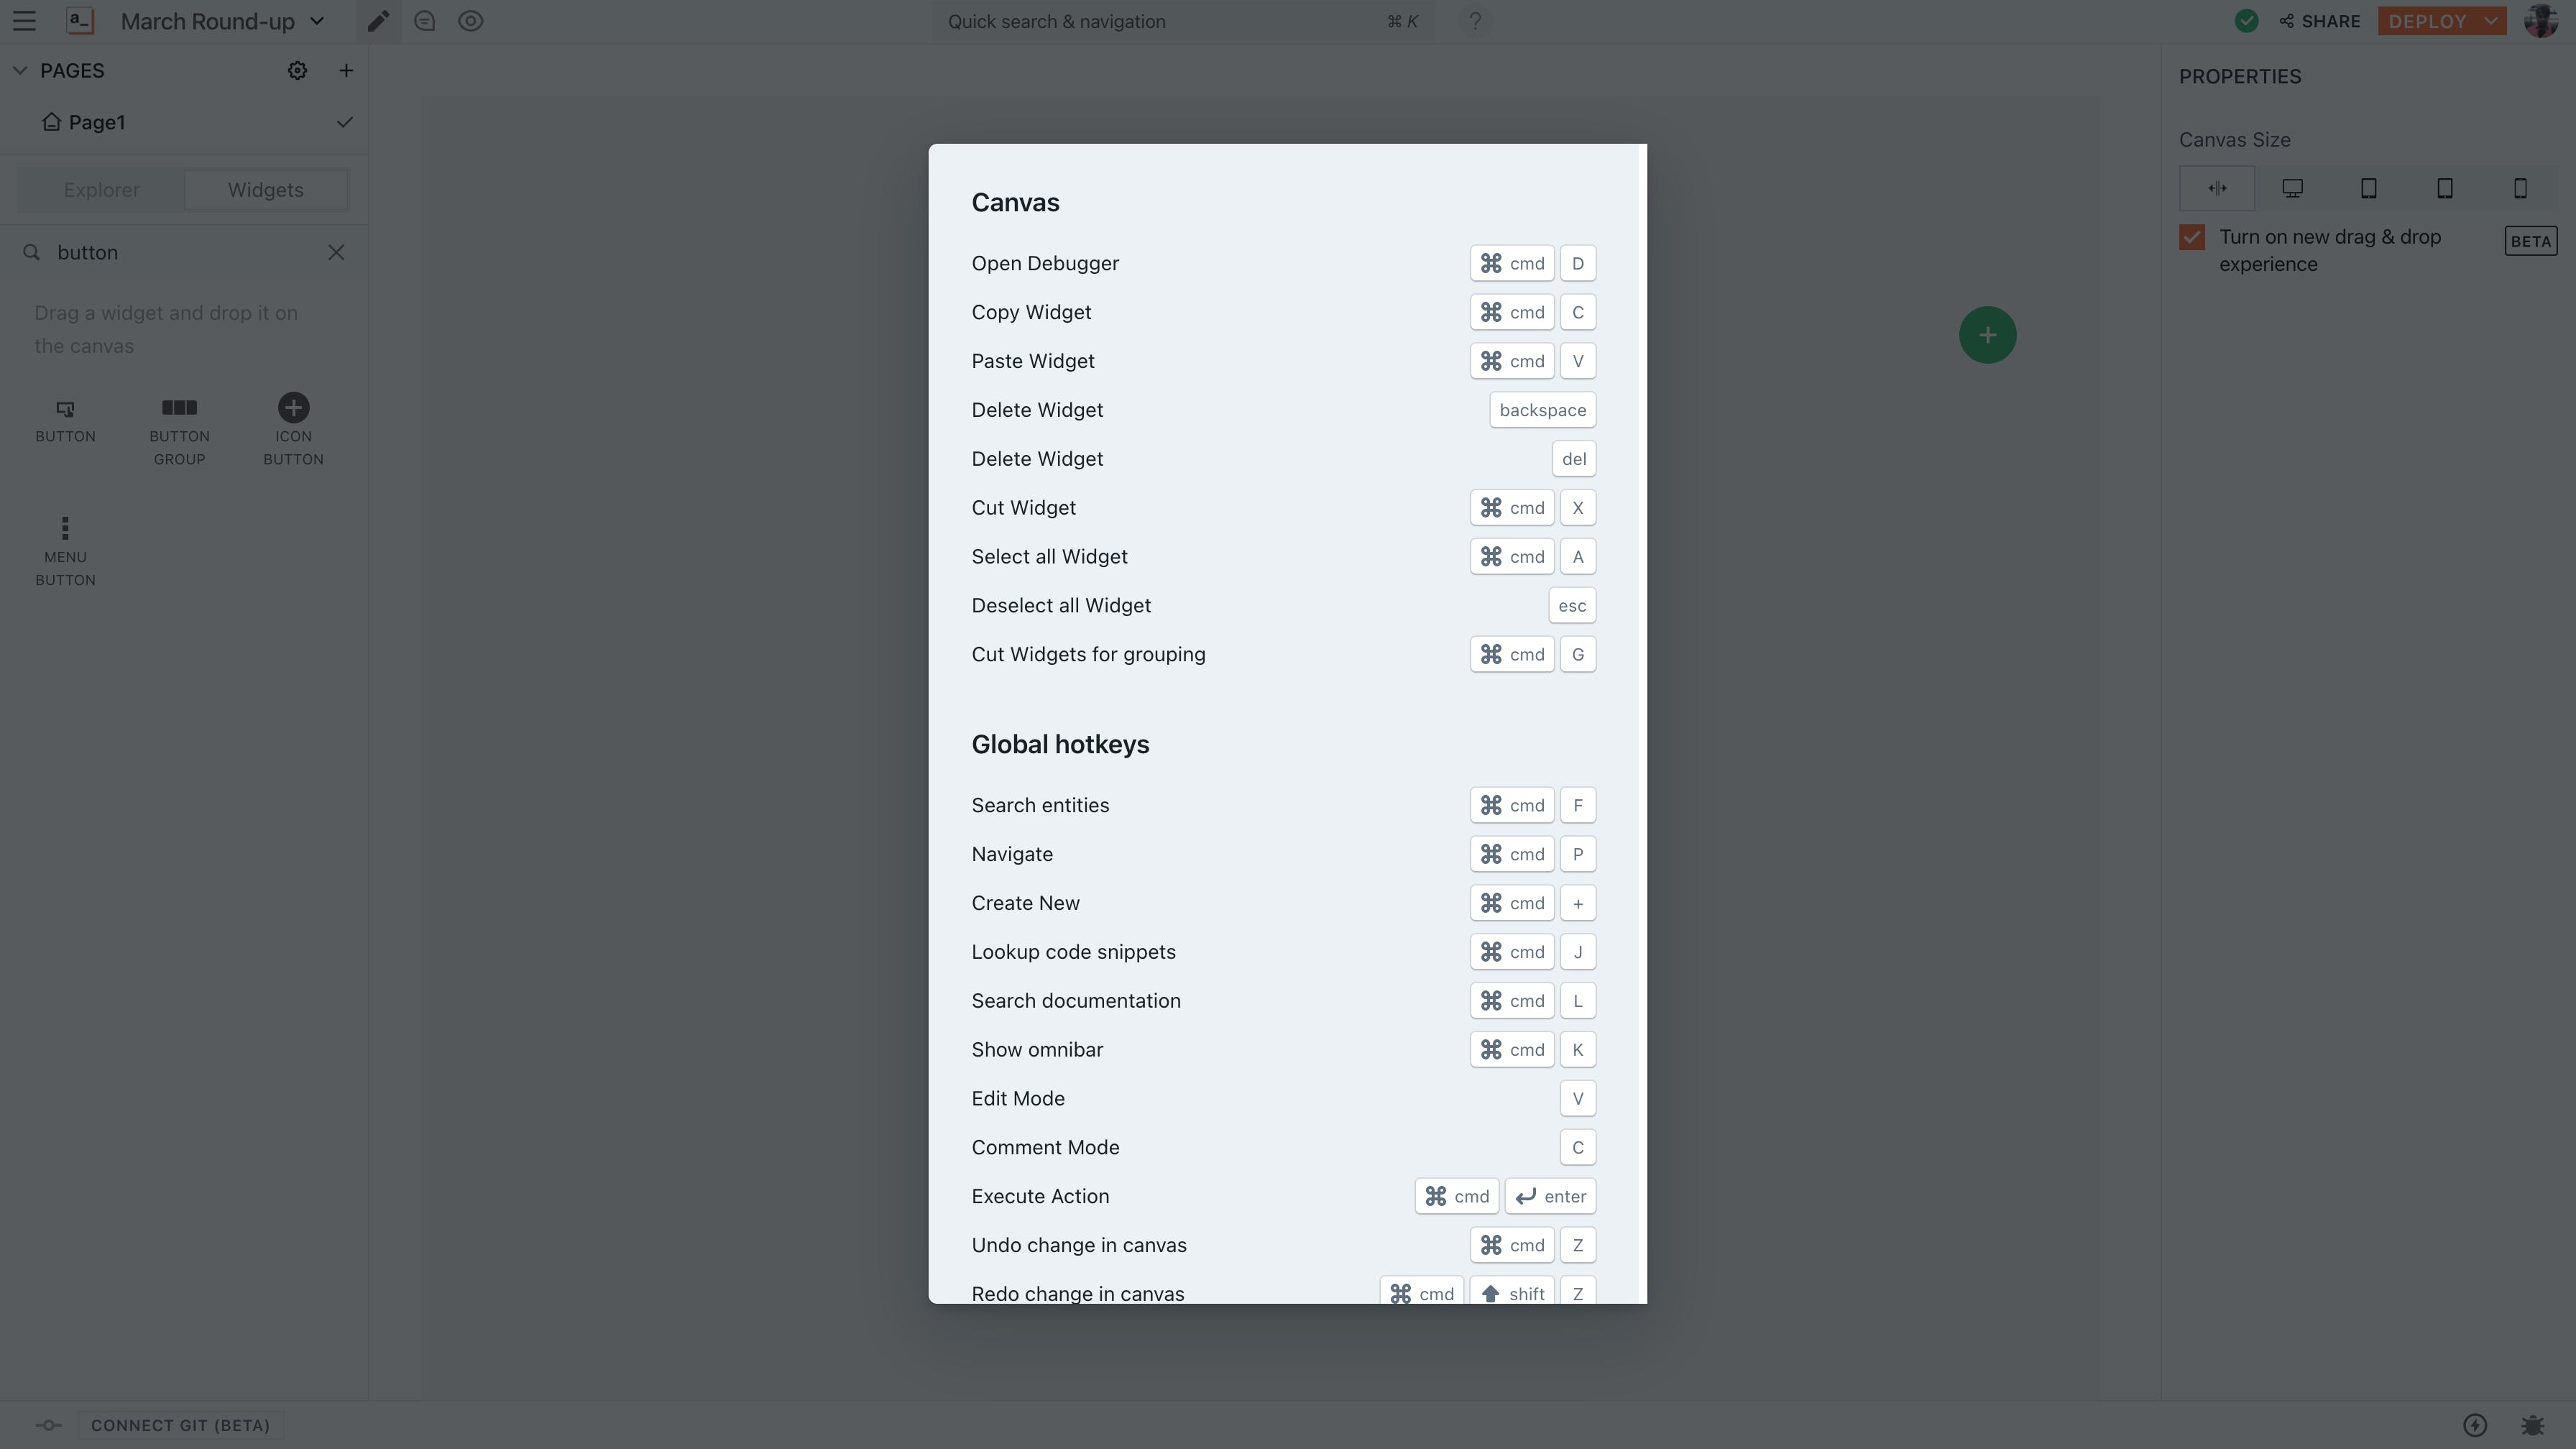2576x1449 pixels.
Task: Click the page-selected checkmark beside Page1
Action: (345, 122)
